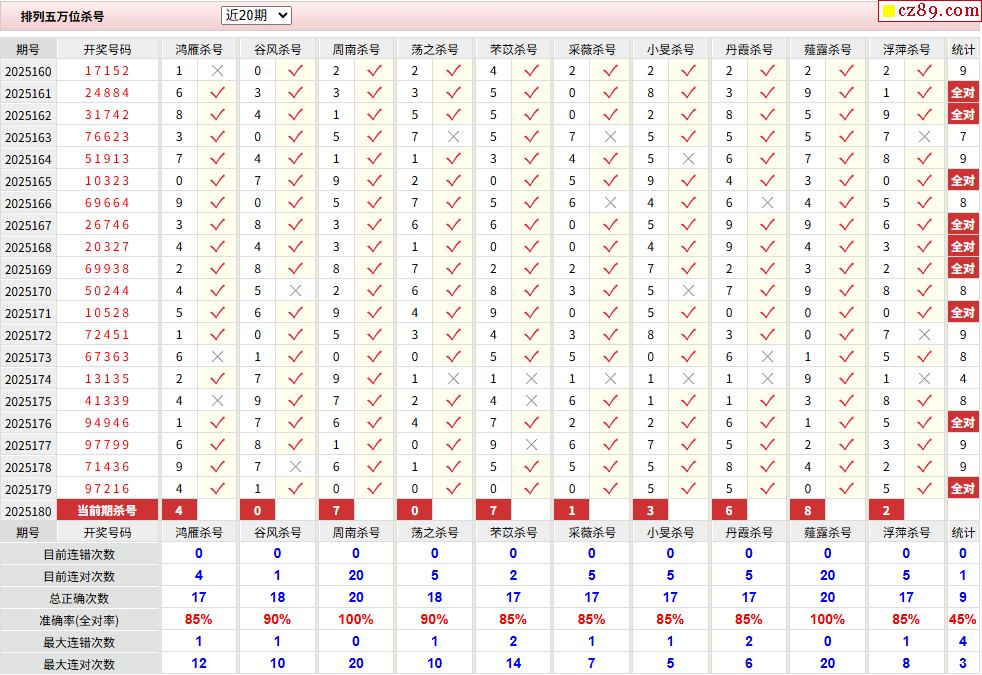Click the X mark in 芣苡杀号 for 2025175
The height and width of the screenshot is (675, 982).
click(x=531, y=401)
